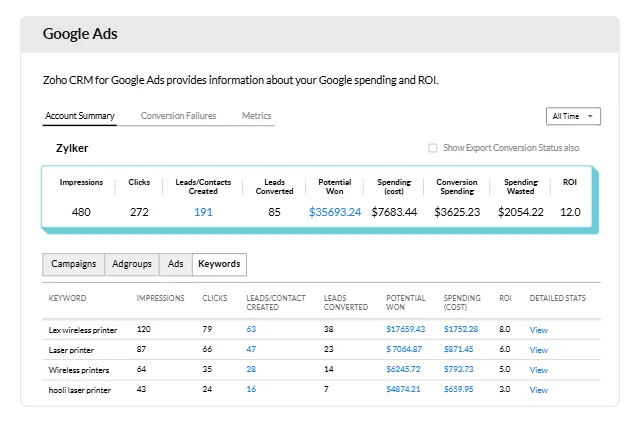Switch to the Conversion Failures tab
The width and height of the screenshot is (635, 423).
click(178, 116)
